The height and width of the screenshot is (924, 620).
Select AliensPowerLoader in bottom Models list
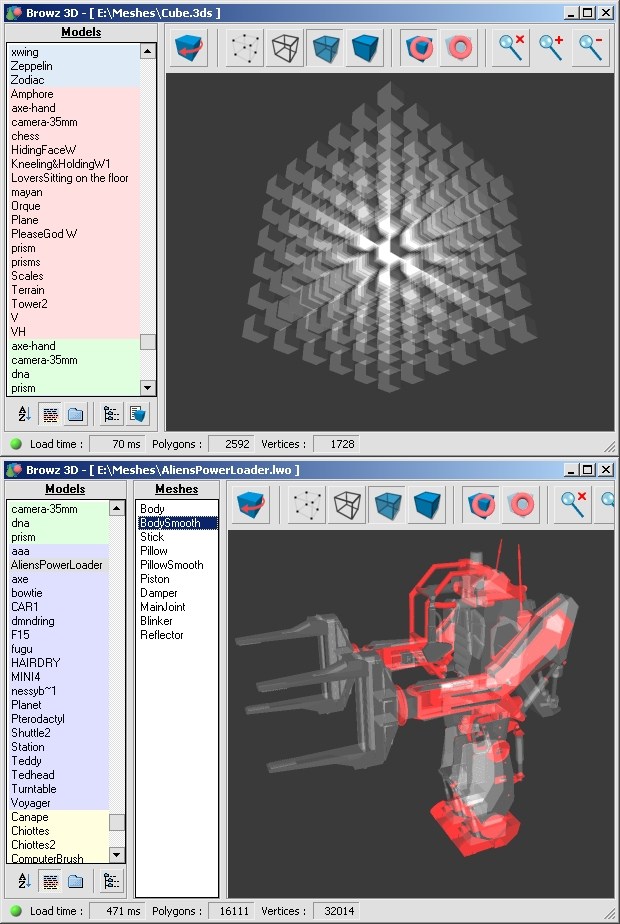click(x=58, y=565)
